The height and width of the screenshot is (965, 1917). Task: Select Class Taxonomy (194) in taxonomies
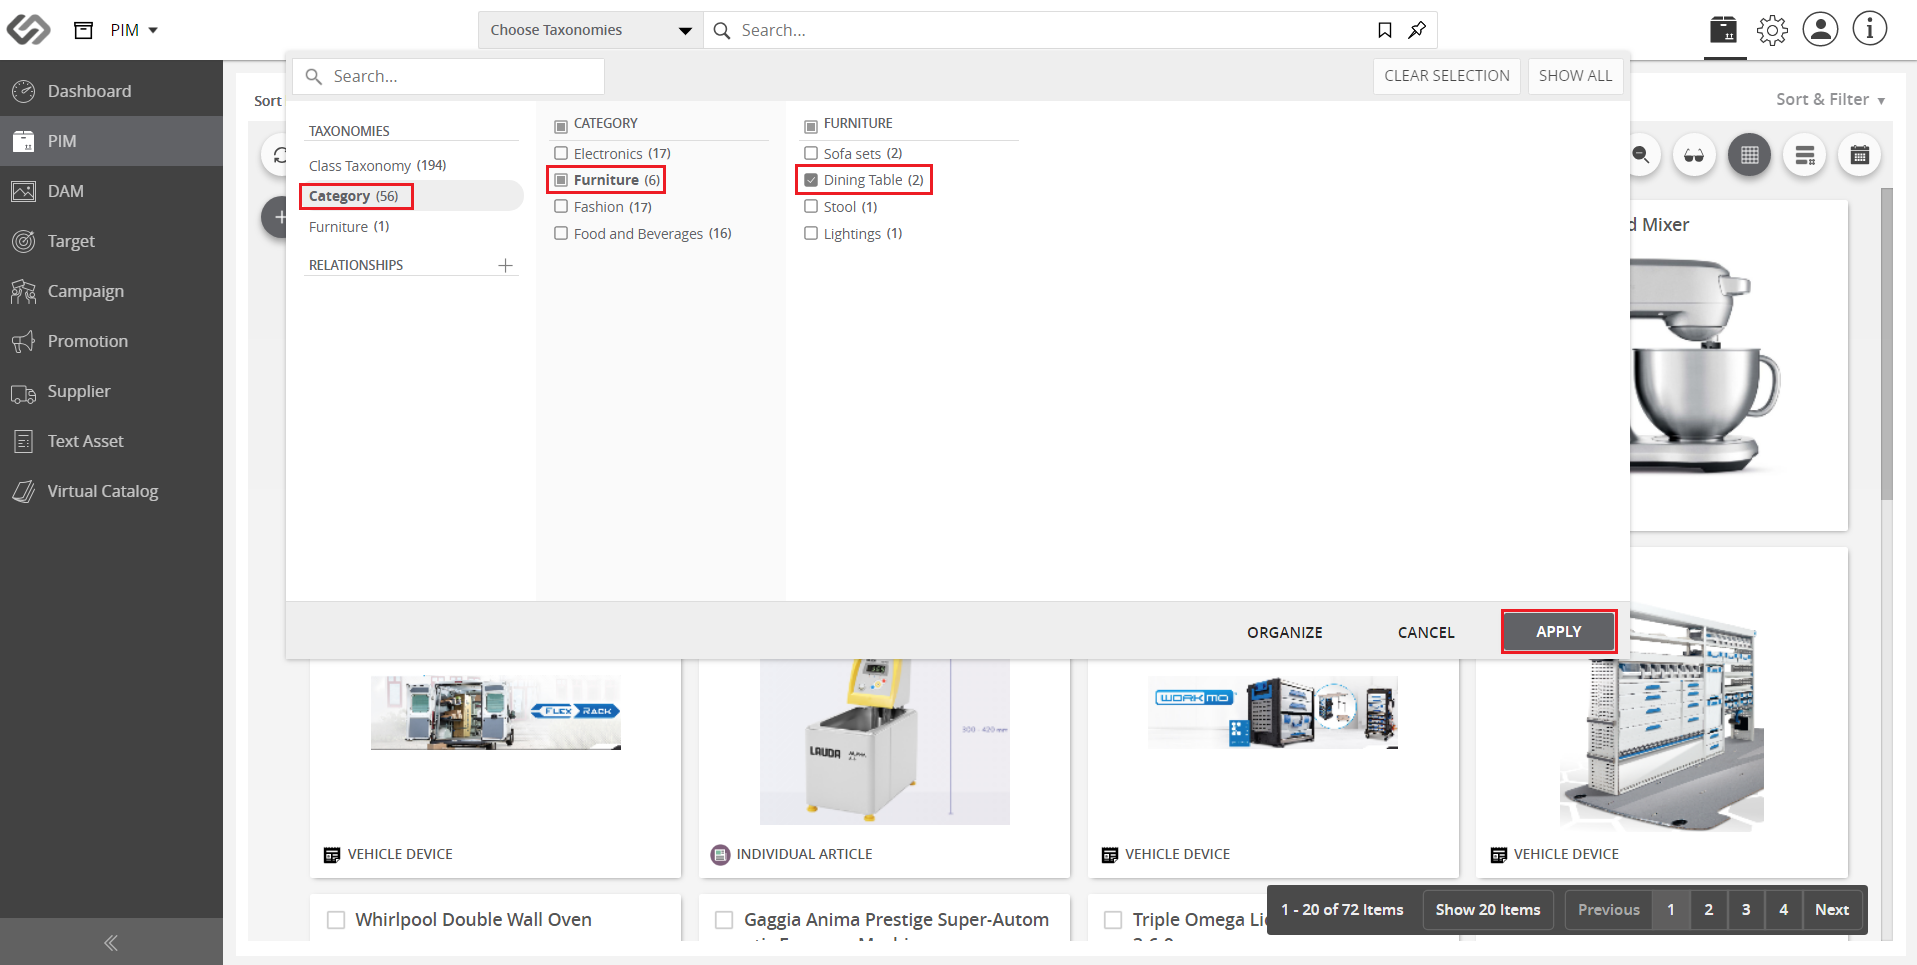[x=377, y=165]
